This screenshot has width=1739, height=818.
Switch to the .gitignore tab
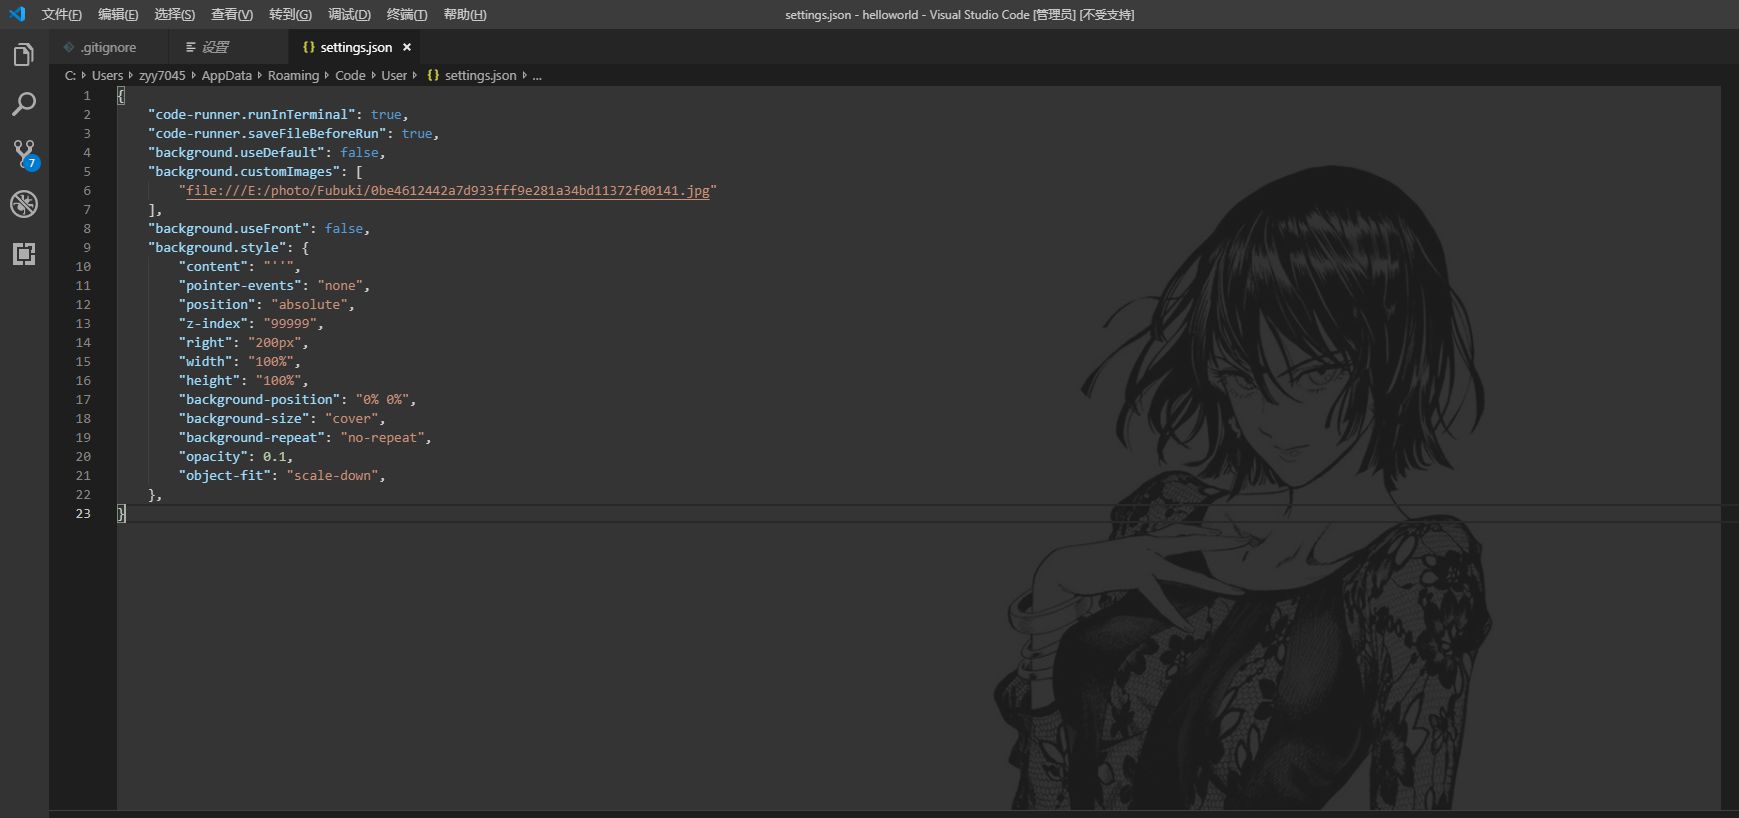point(108,47)
